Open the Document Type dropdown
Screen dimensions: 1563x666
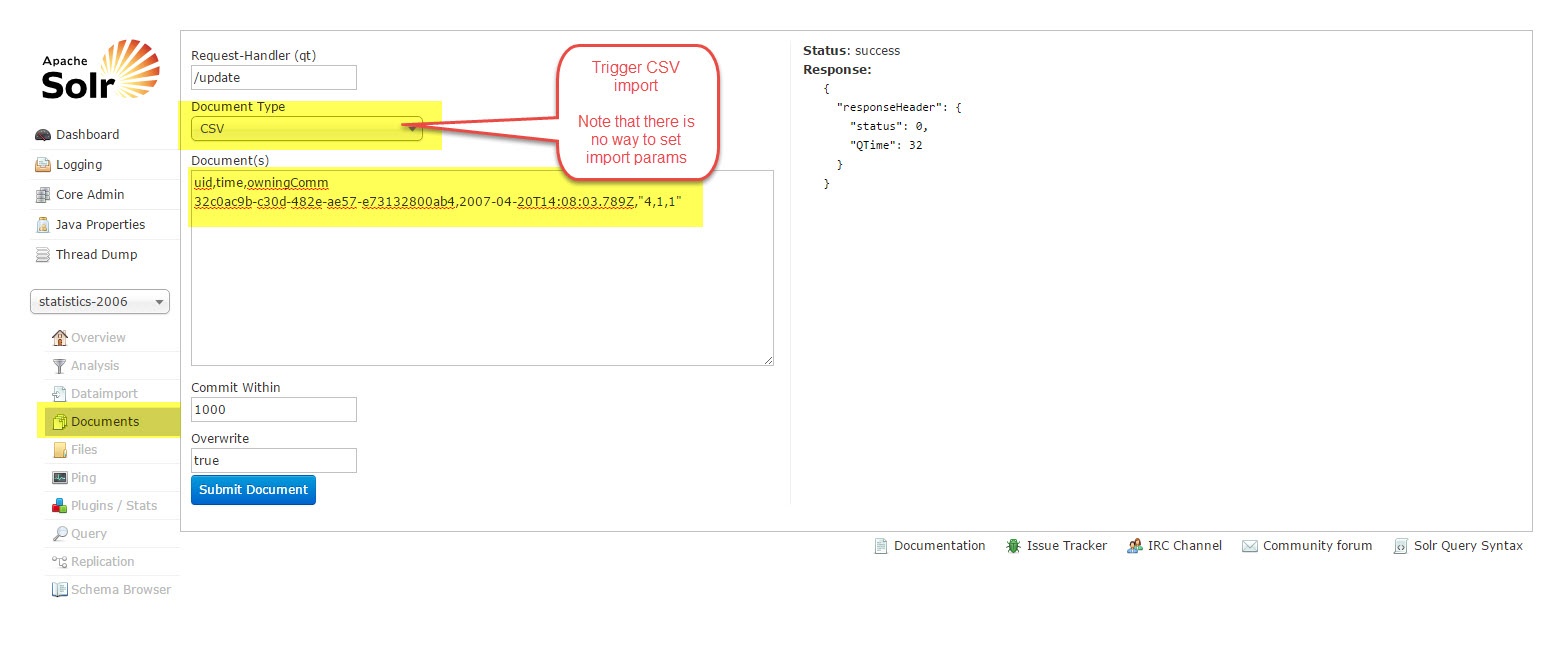coord(306,129)
